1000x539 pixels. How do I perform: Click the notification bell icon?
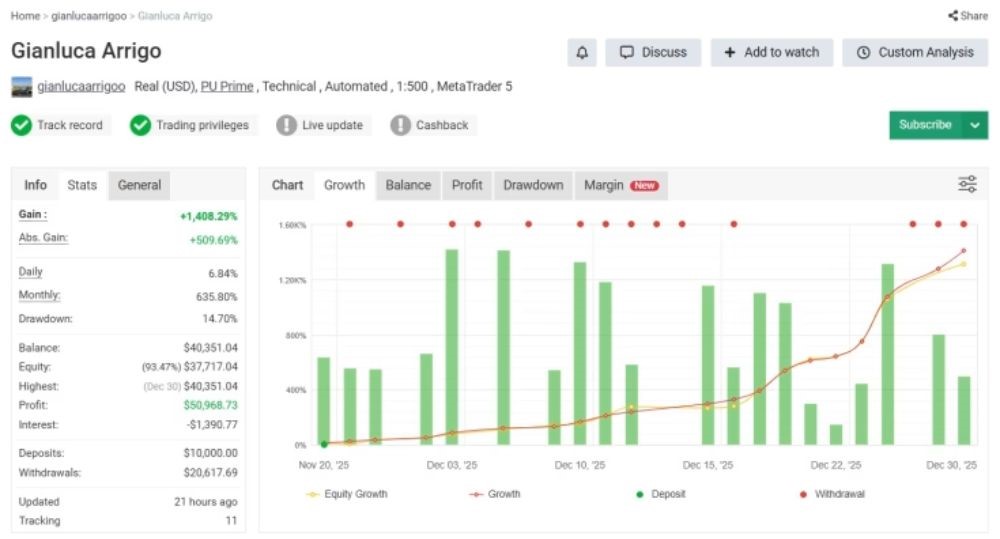click(x=582, y=52)
